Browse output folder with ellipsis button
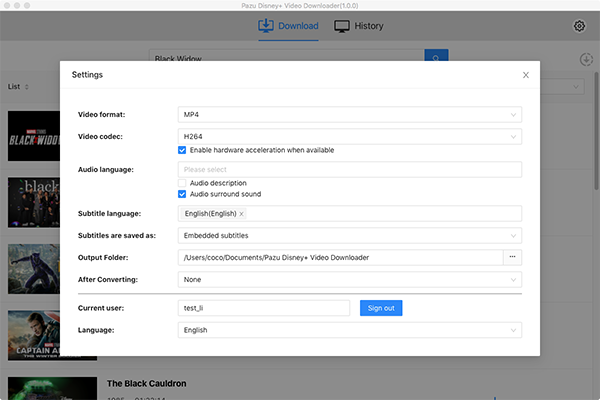Viewport: 600px width, 400px height. point(512,257)
